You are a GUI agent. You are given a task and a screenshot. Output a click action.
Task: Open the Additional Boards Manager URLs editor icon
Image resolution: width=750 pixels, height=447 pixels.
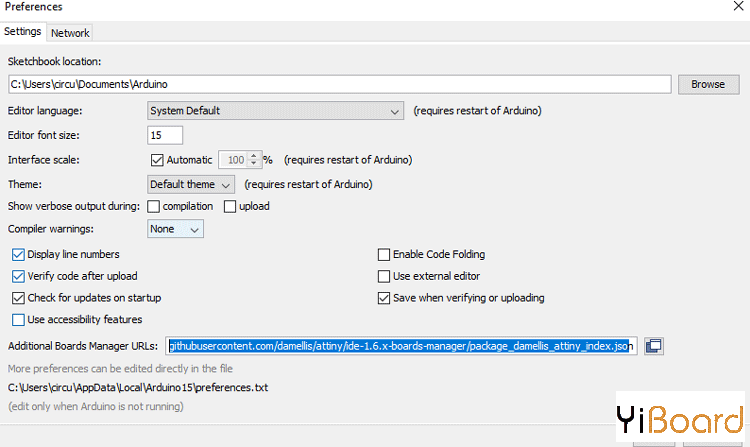[654, 346]
